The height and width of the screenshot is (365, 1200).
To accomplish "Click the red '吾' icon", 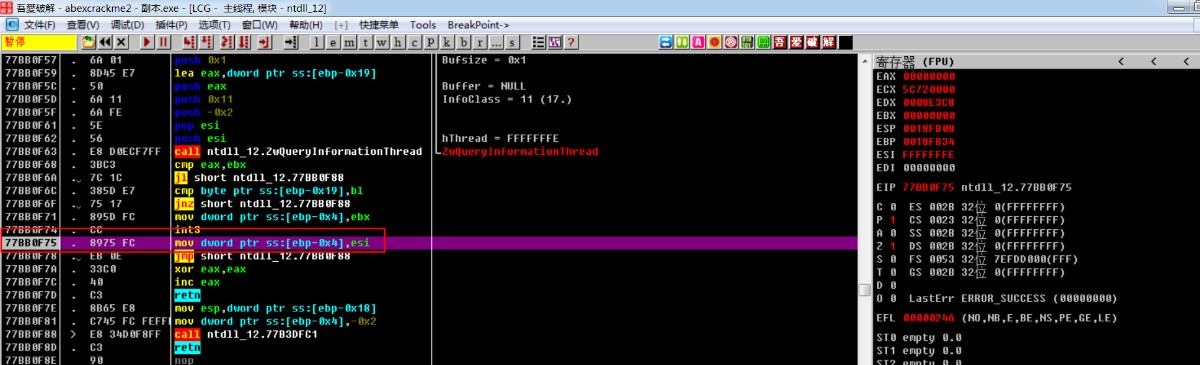I will [779, 41].
